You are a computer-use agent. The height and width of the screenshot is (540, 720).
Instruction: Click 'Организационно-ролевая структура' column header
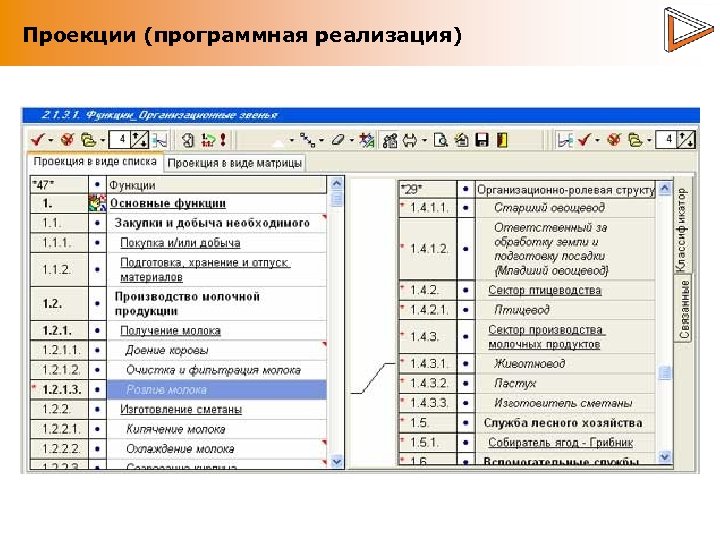pos(565,189)
